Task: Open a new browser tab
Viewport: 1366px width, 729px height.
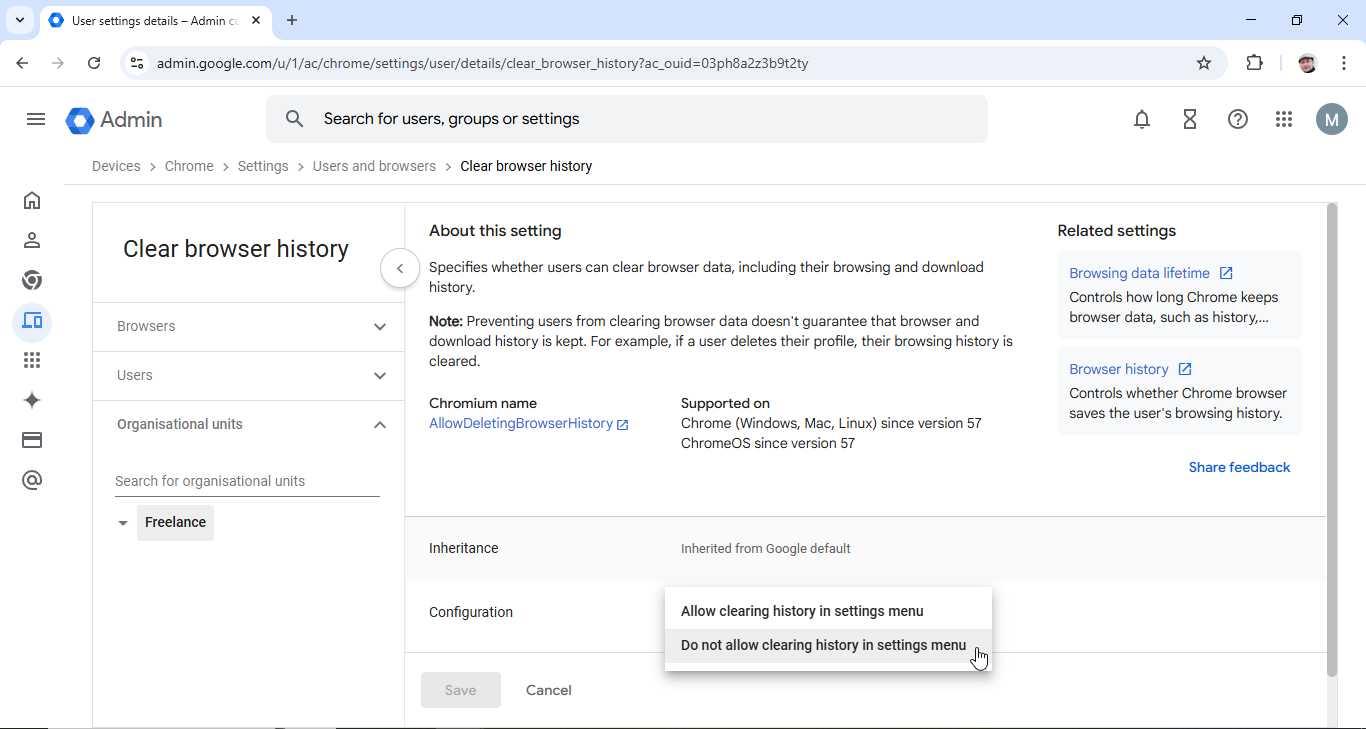Action: [292, 20]
